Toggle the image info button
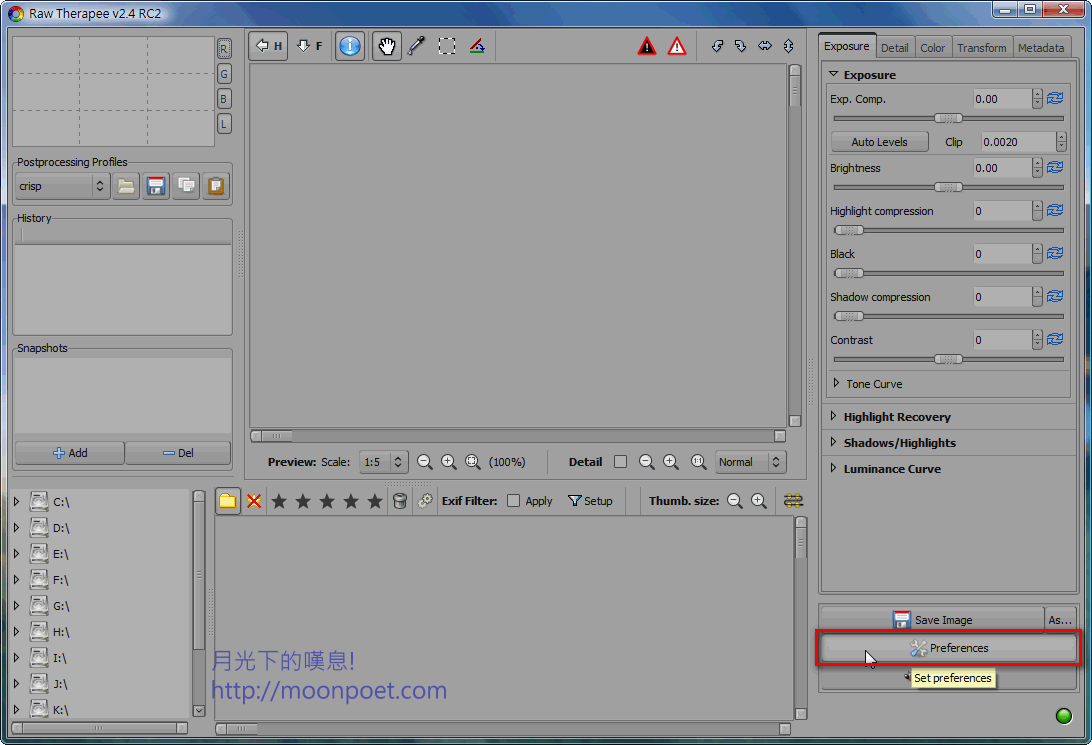This screenshot has height=745, width=1092. click(349, 46)
